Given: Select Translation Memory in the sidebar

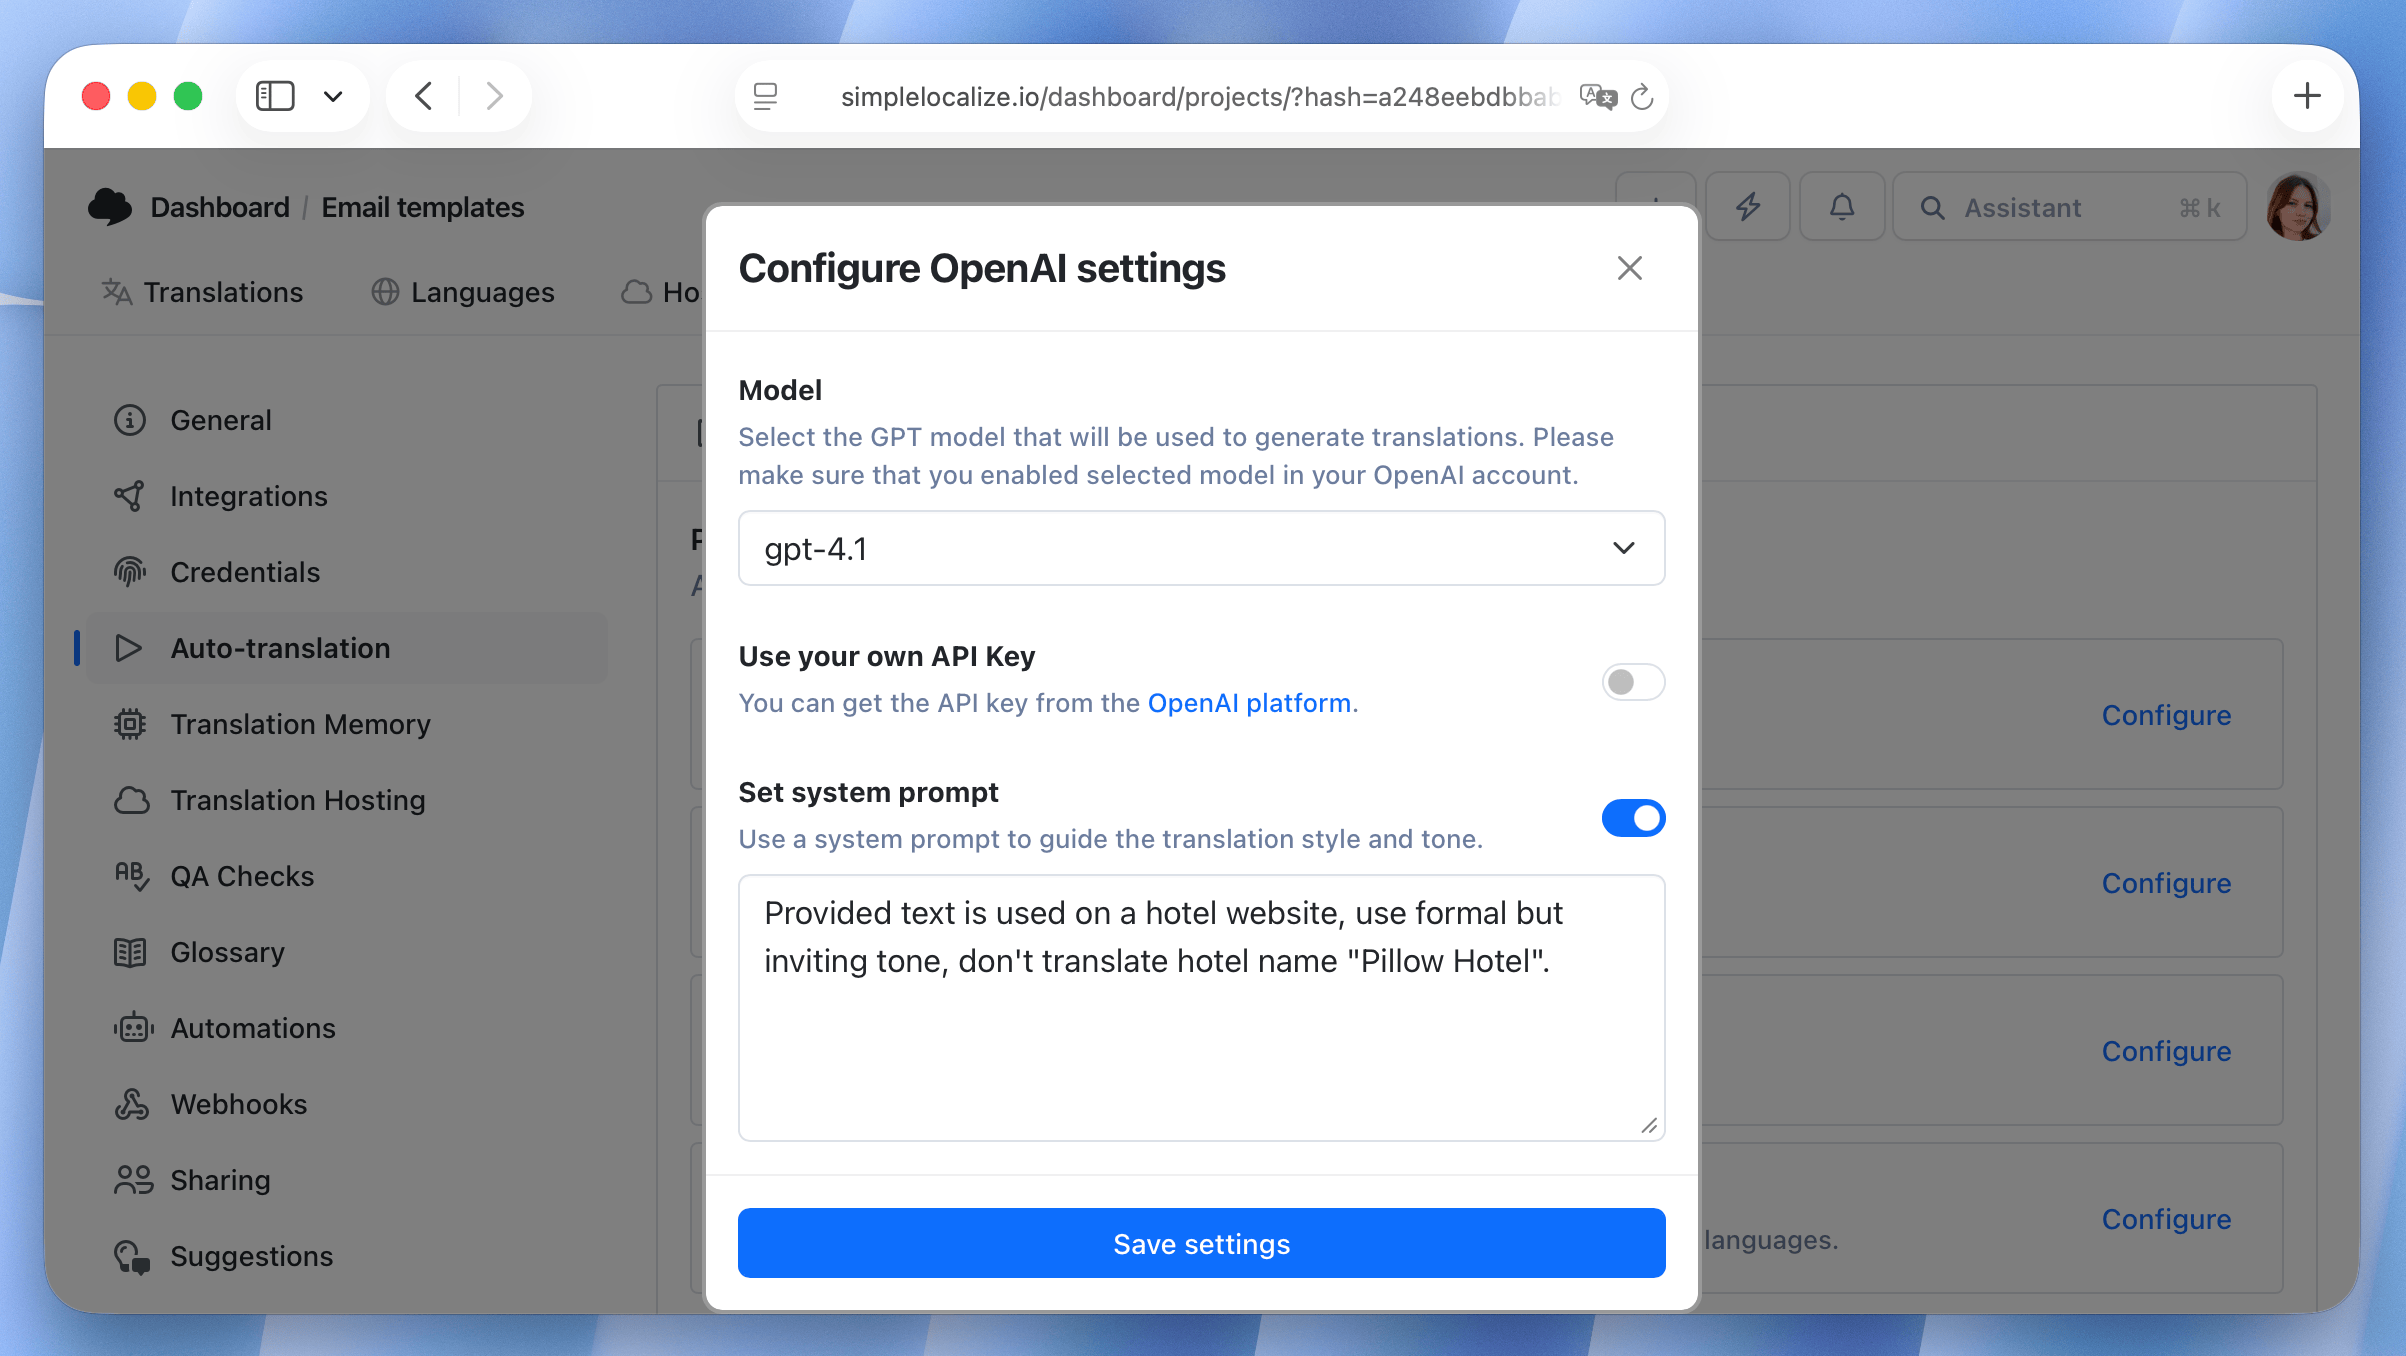Looking at the screenshot, I should tap(299, 724).
